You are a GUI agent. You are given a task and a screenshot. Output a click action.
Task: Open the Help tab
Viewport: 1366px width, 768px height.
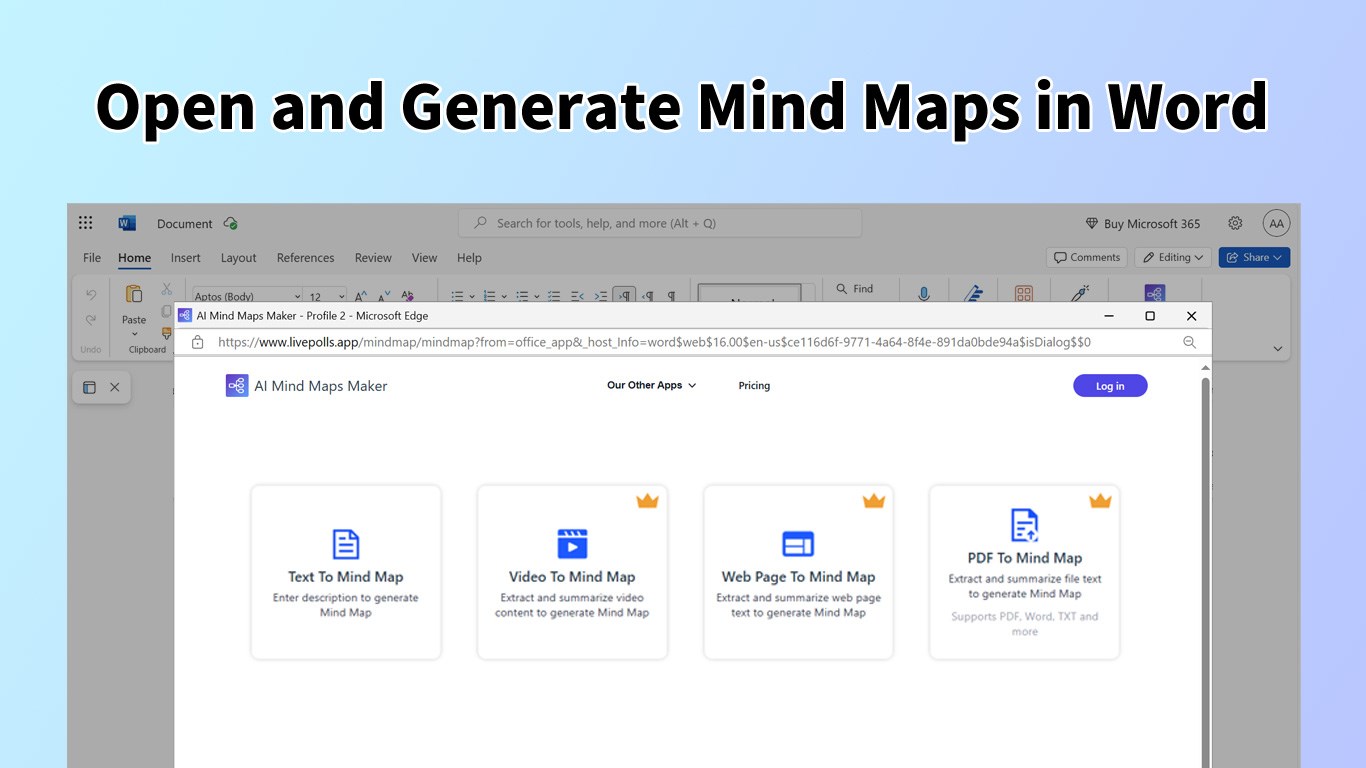click(x=469, y=257)
